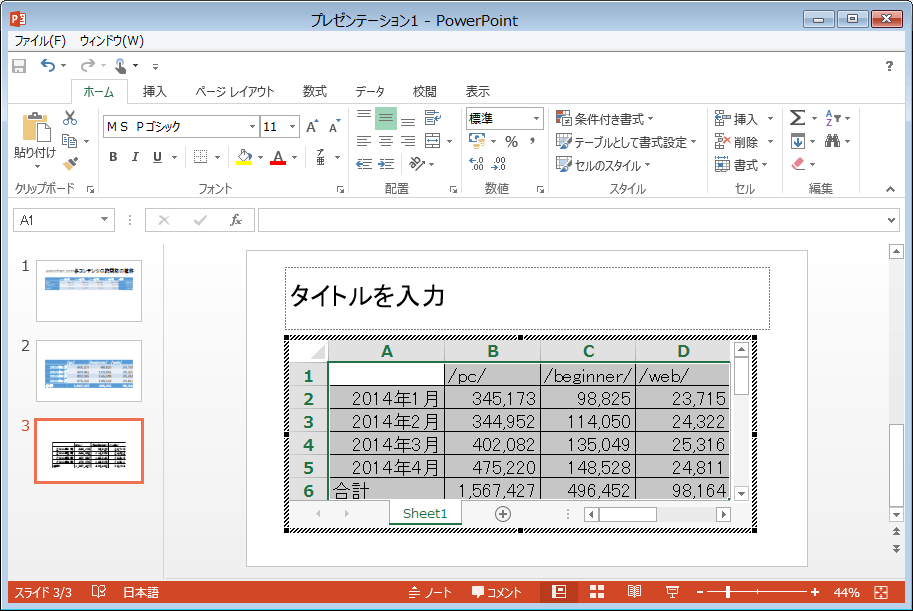
Task: Decrease font size with small A icon
Action: pos(334,126)
